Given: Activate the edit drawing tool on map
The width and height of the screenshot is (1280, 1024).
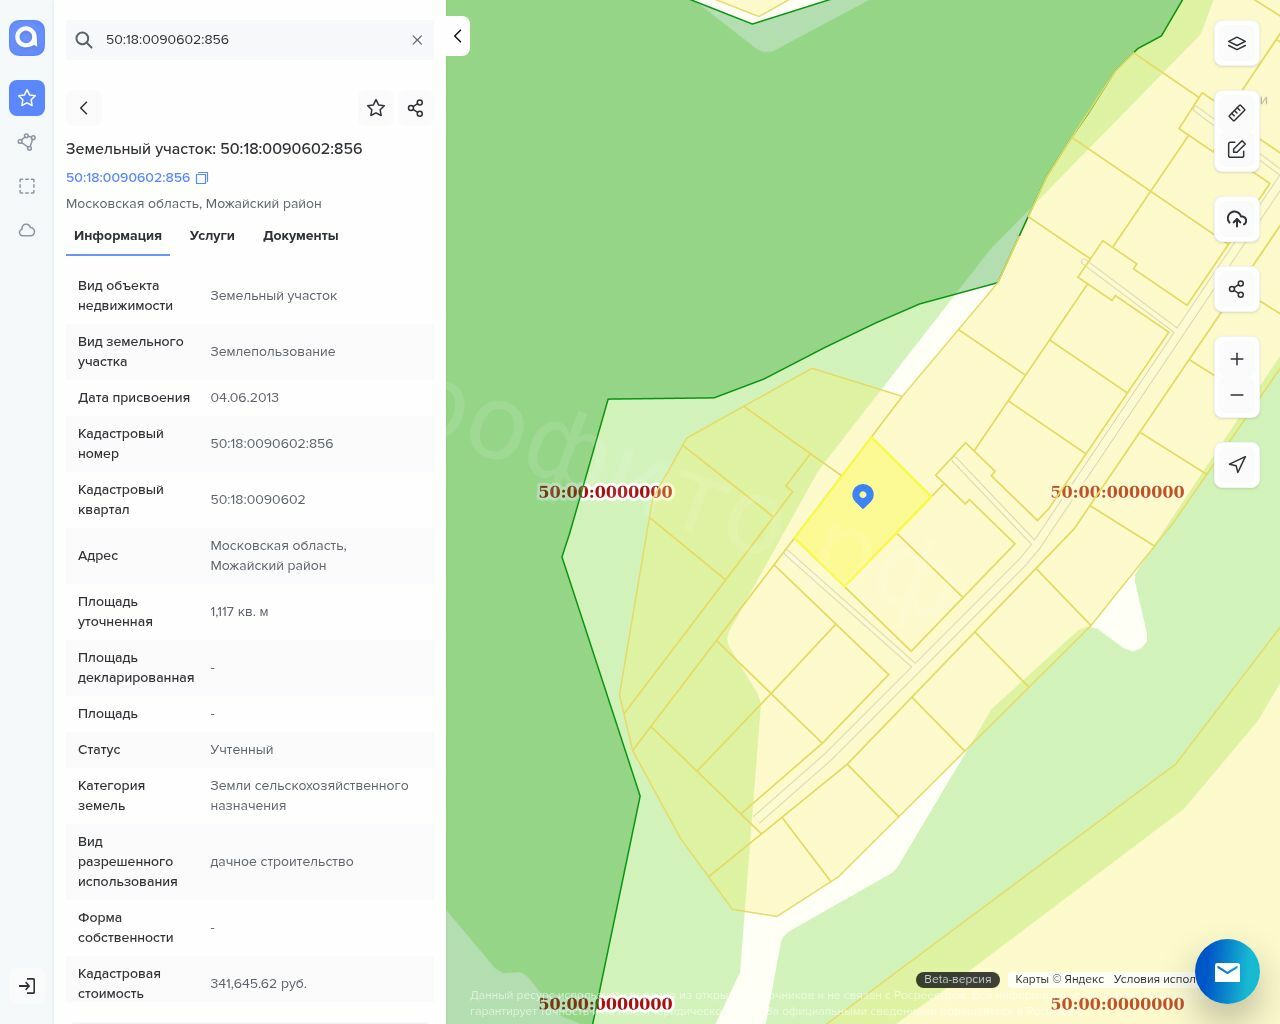Looking at the screenshot, I should 1236,149.
